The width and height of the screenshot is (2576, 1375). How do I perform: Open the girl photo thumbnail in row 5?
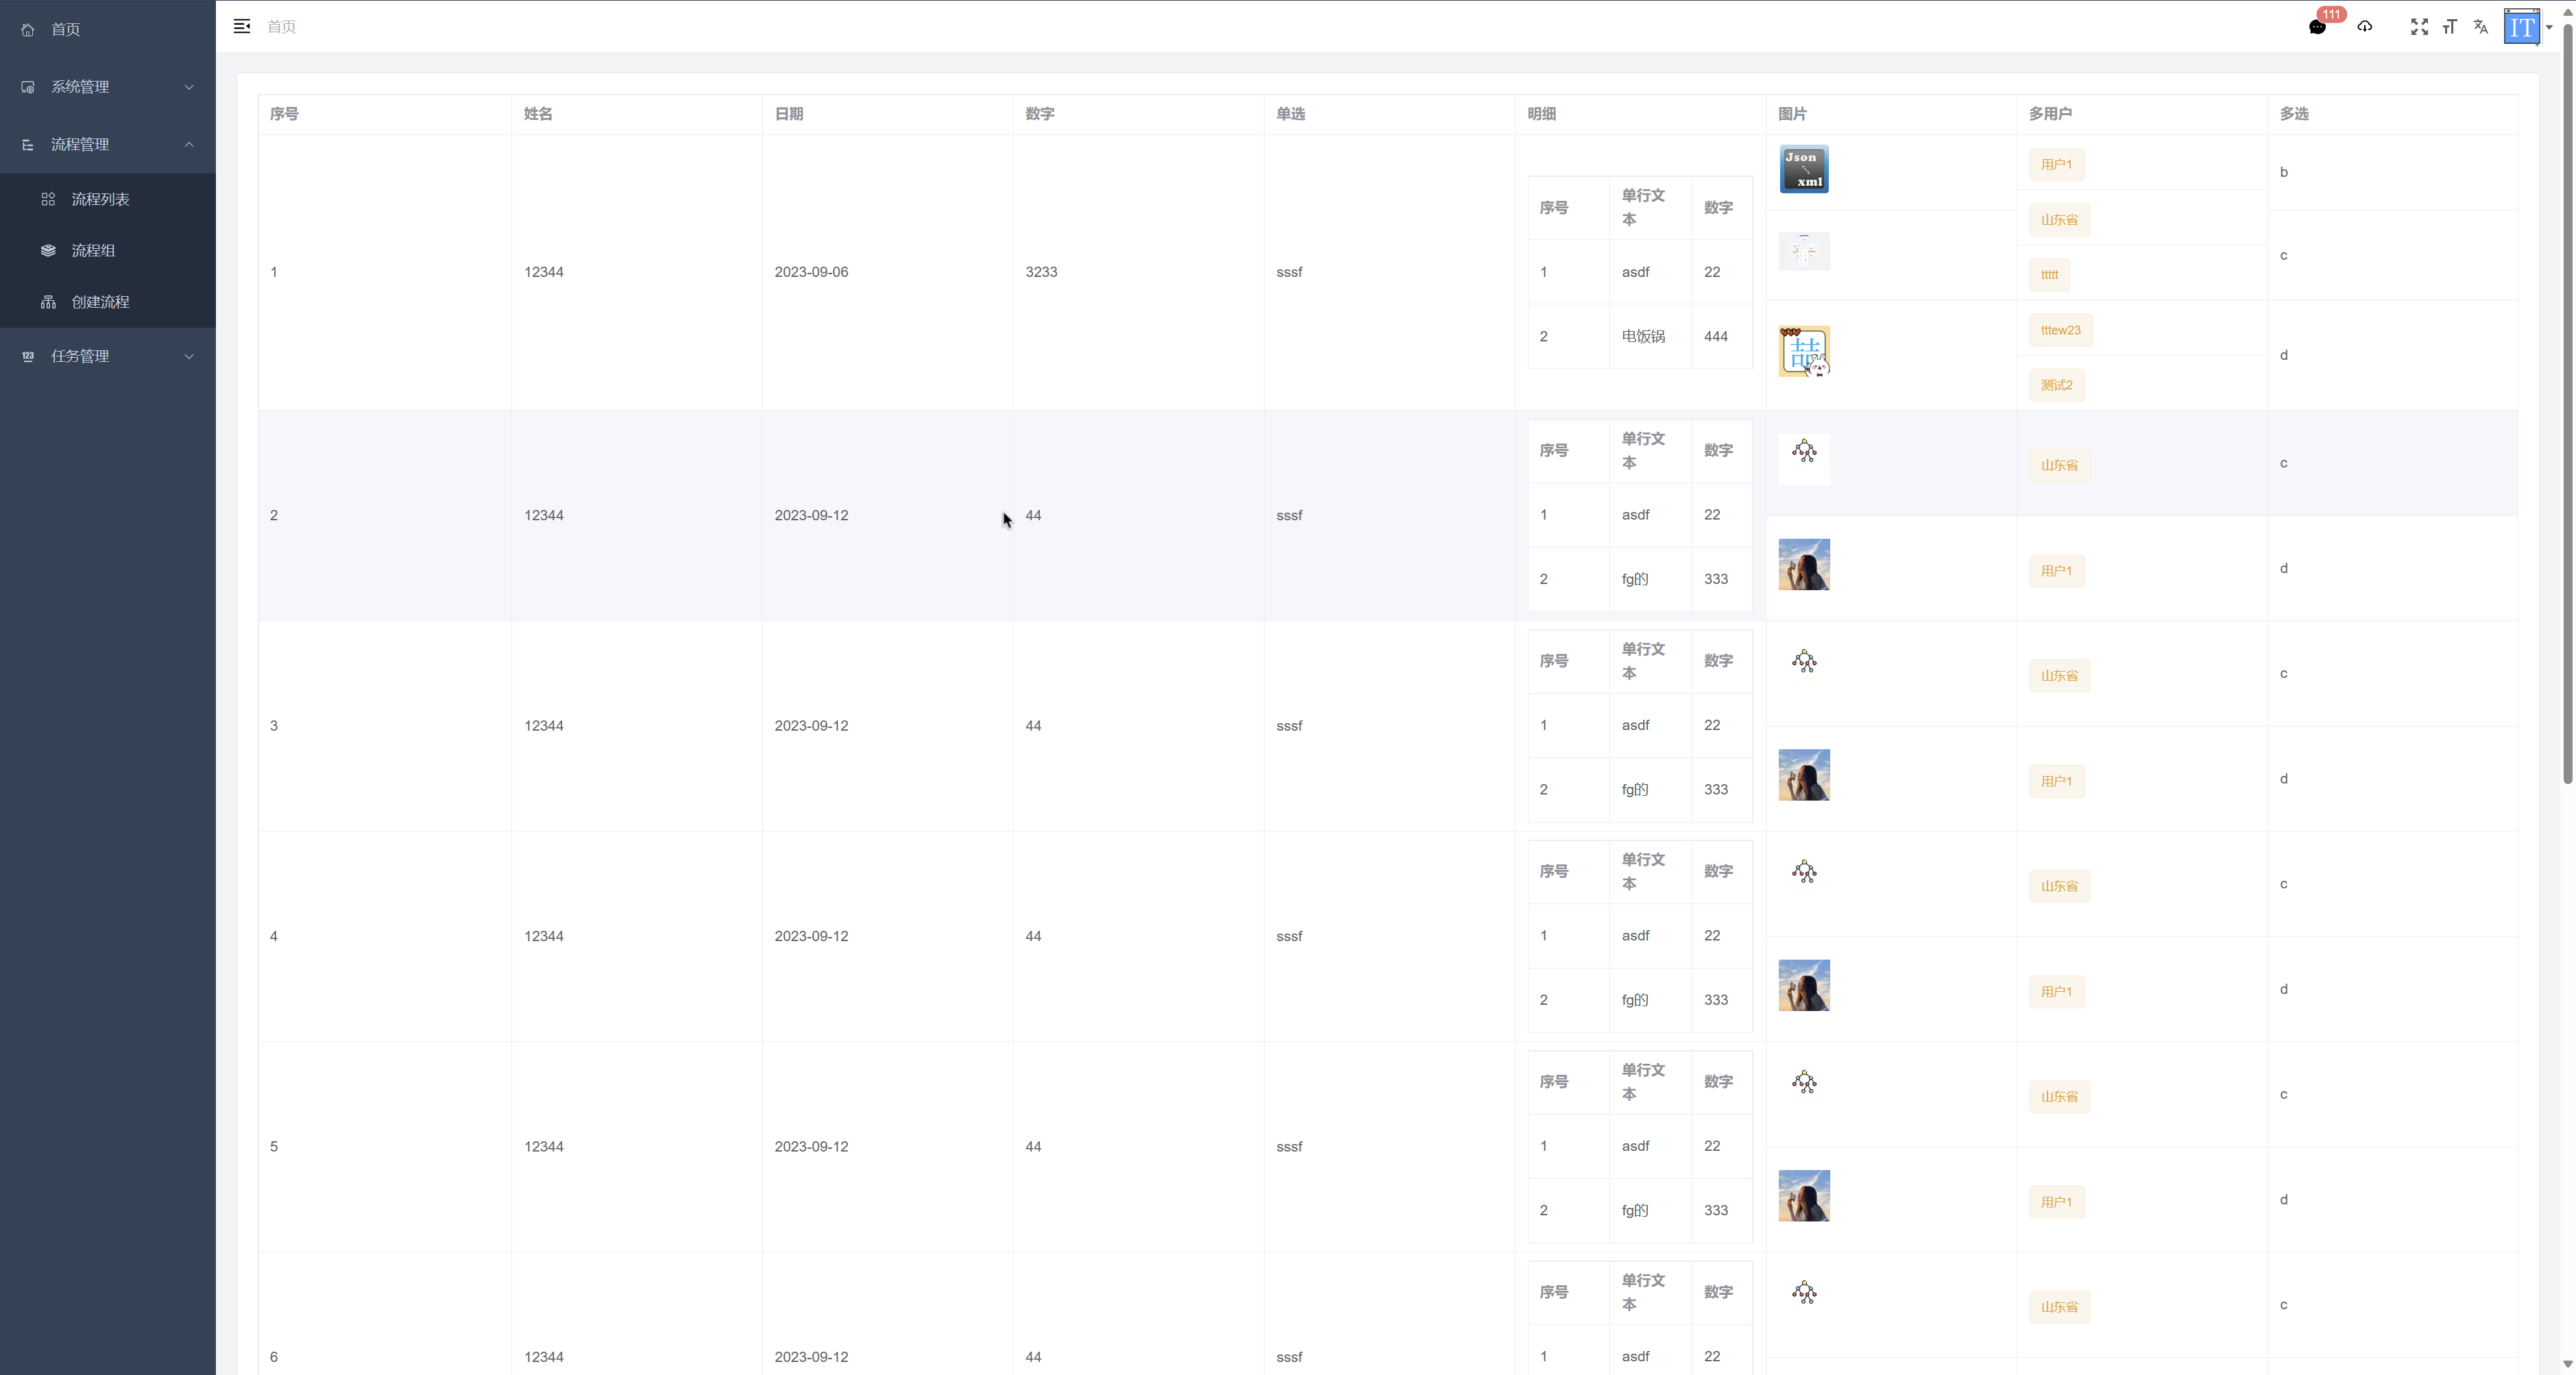click(x=1804, y=1196)
